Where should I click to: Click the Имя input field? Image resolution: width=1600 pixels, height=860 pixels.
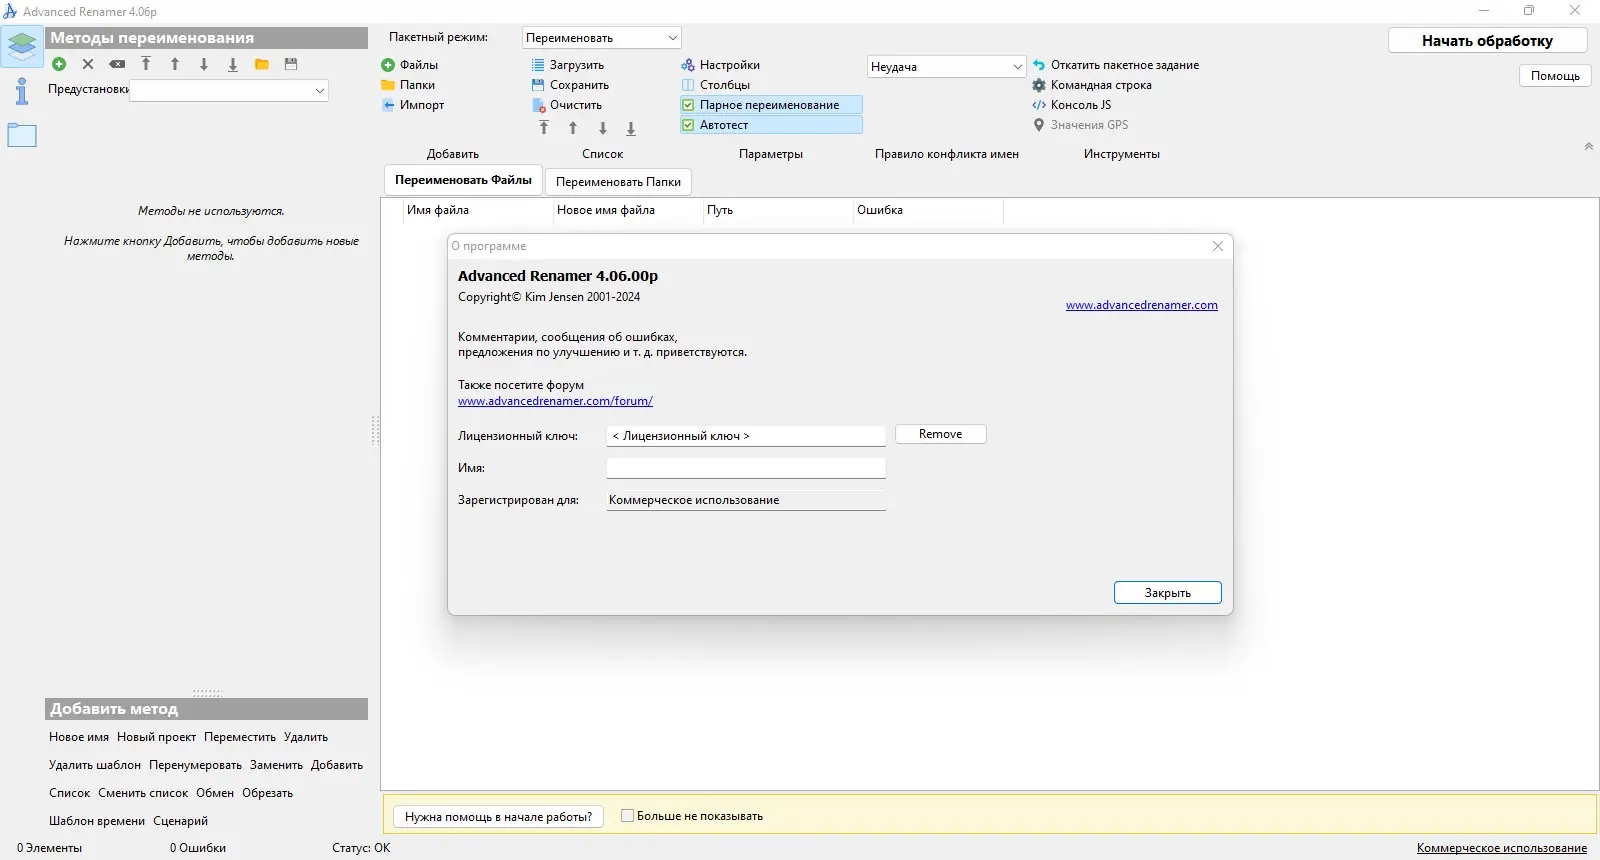(x=746, y=468)
